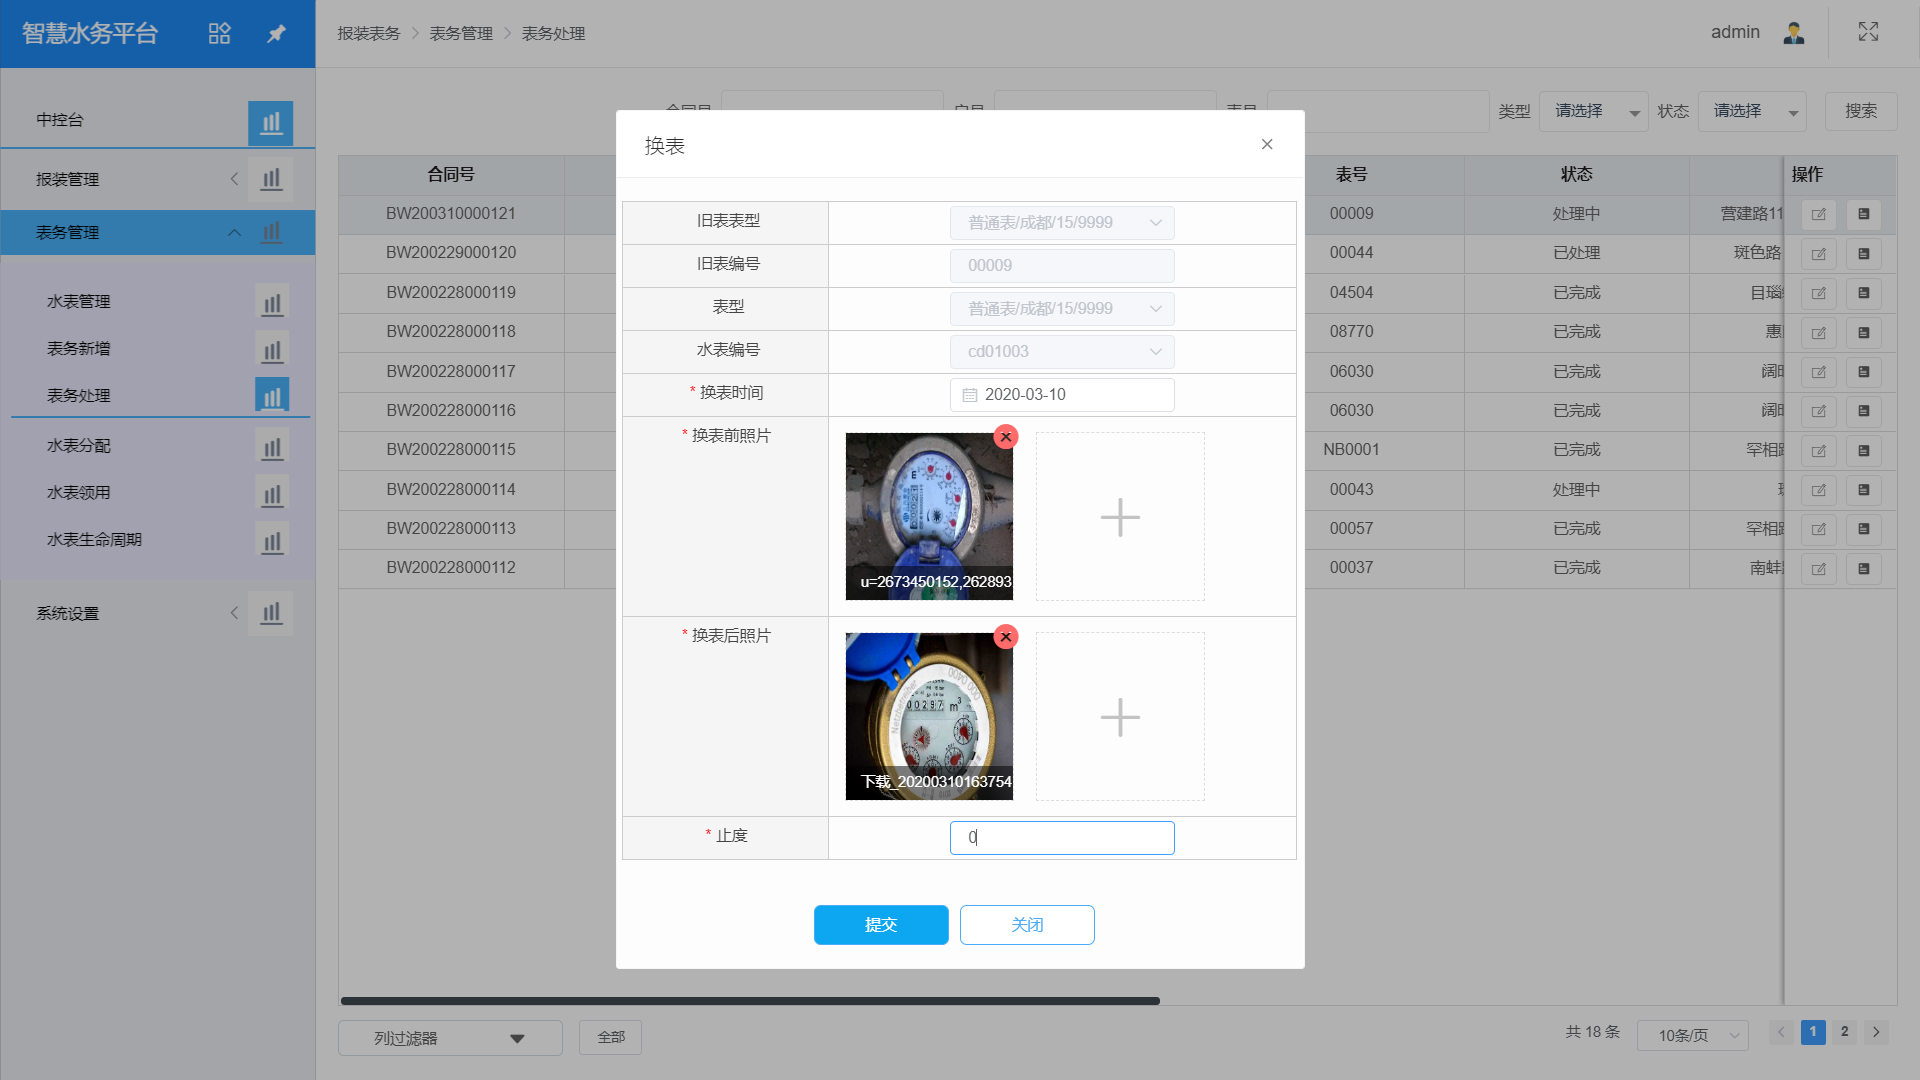The image size is (1920, 1080).
Task: Remove the 换表后照片 uploaded photo
Action: (1006, 637)
